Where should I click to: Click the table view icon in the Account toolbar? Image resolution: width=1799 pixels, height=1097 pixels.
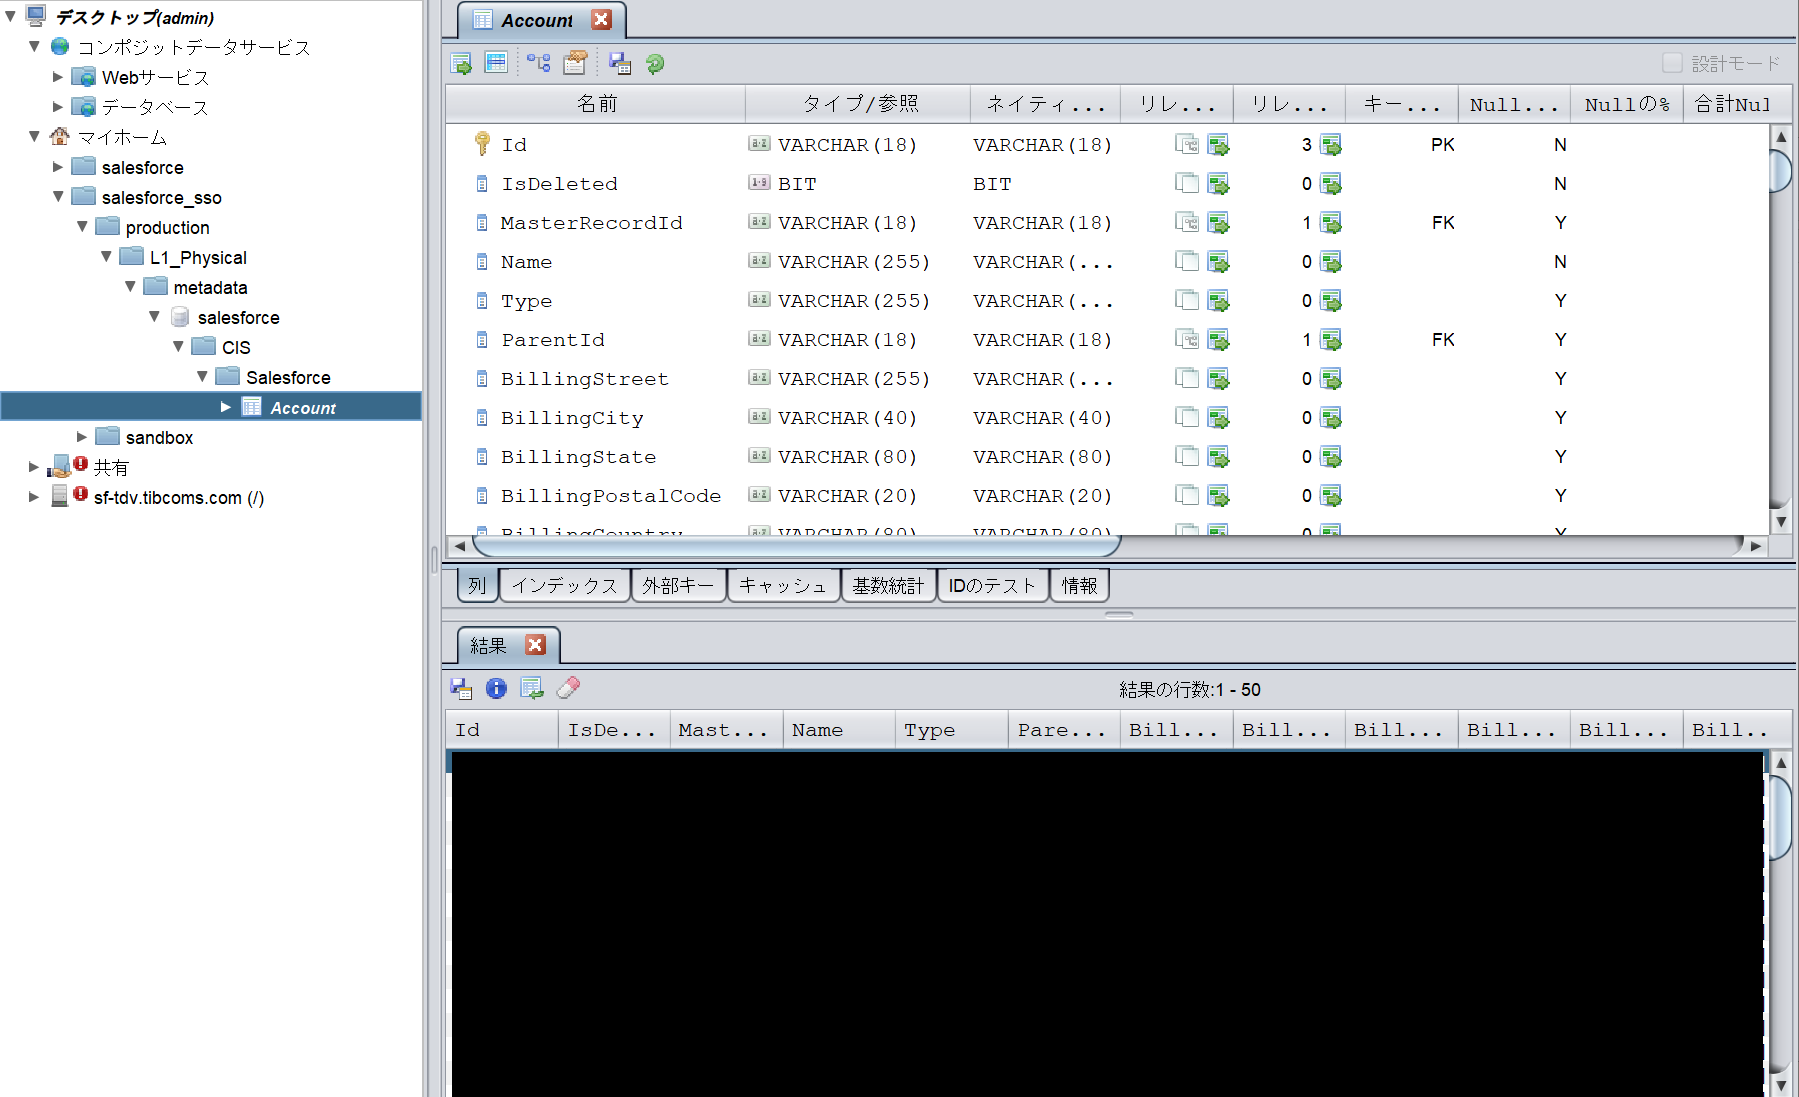pos(496,63)
